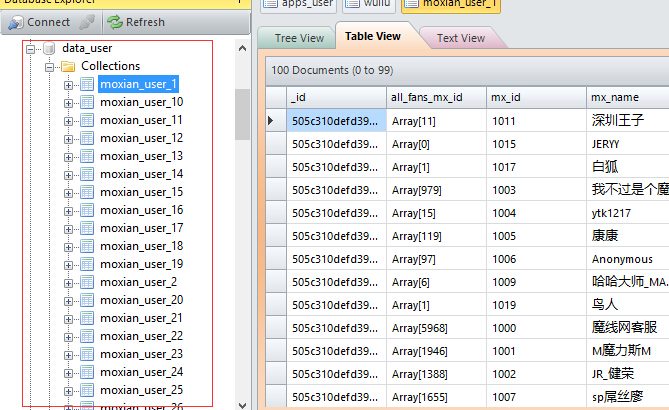Expand the moxian_user_15 collection
Screen dimensions: 669x410
pyautogui.click(x=68, y=193)
